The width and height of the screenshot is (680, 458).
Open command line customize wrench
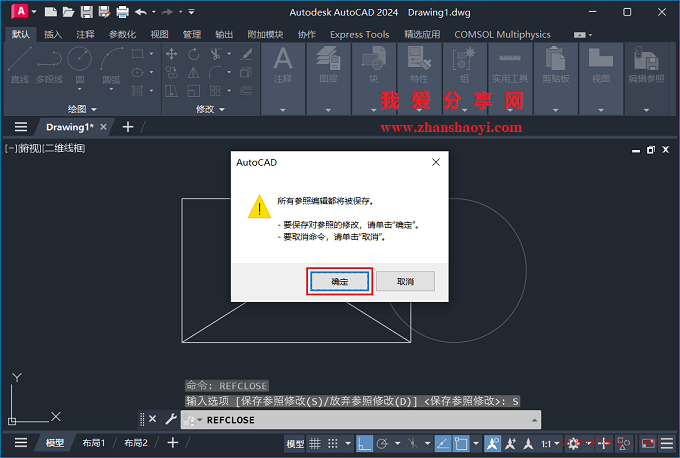point(171,419)
